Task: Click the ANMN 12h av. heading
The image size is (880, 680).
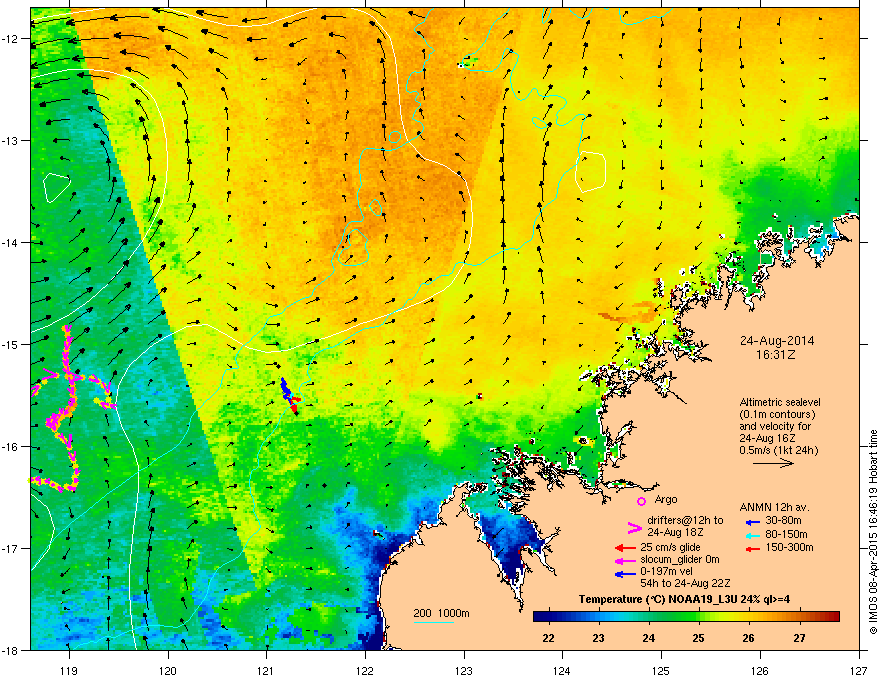Action: 774,508
